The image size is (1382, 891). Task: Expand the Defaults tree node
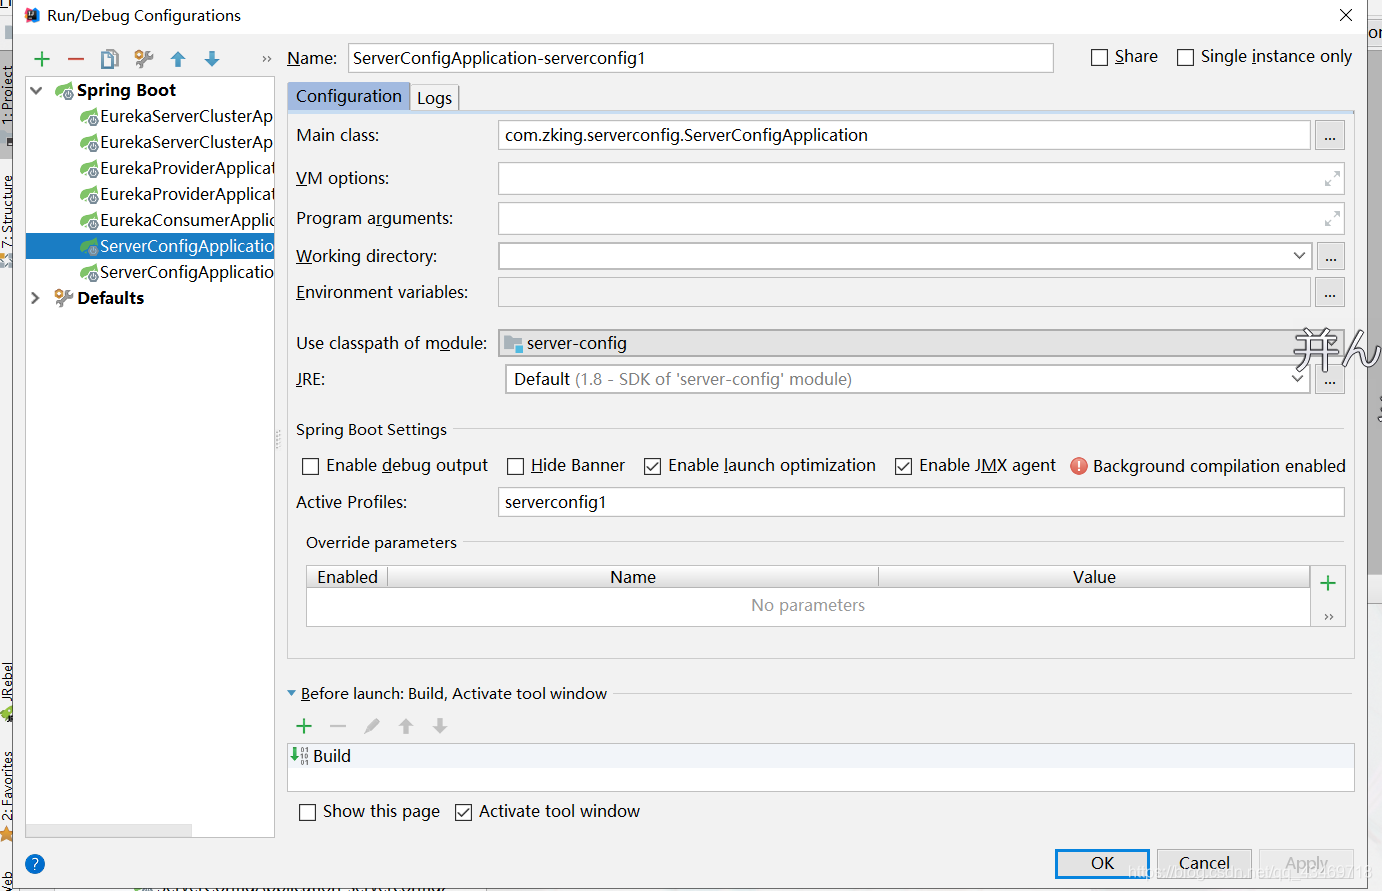36,298
